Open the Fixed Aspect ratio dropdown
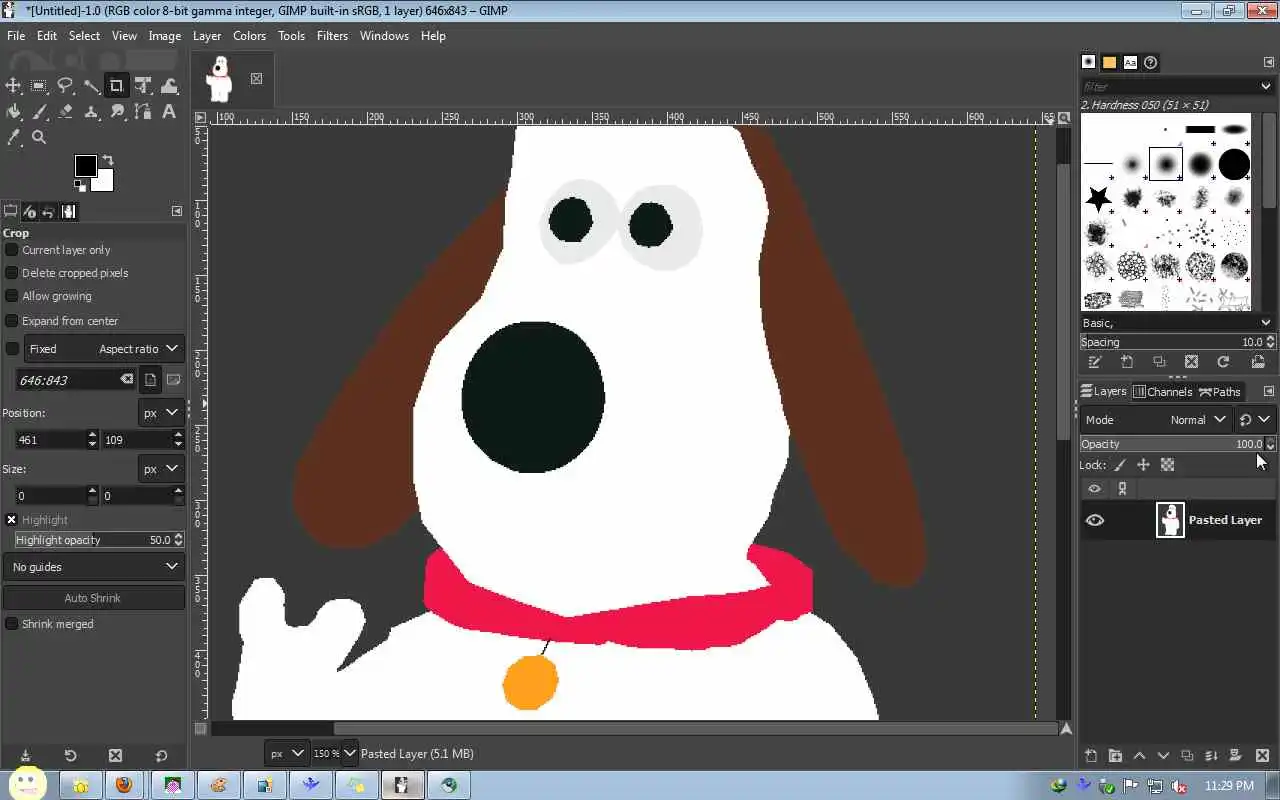The height and width of the screenshot is (800, 1280). [x=104, y=349]
